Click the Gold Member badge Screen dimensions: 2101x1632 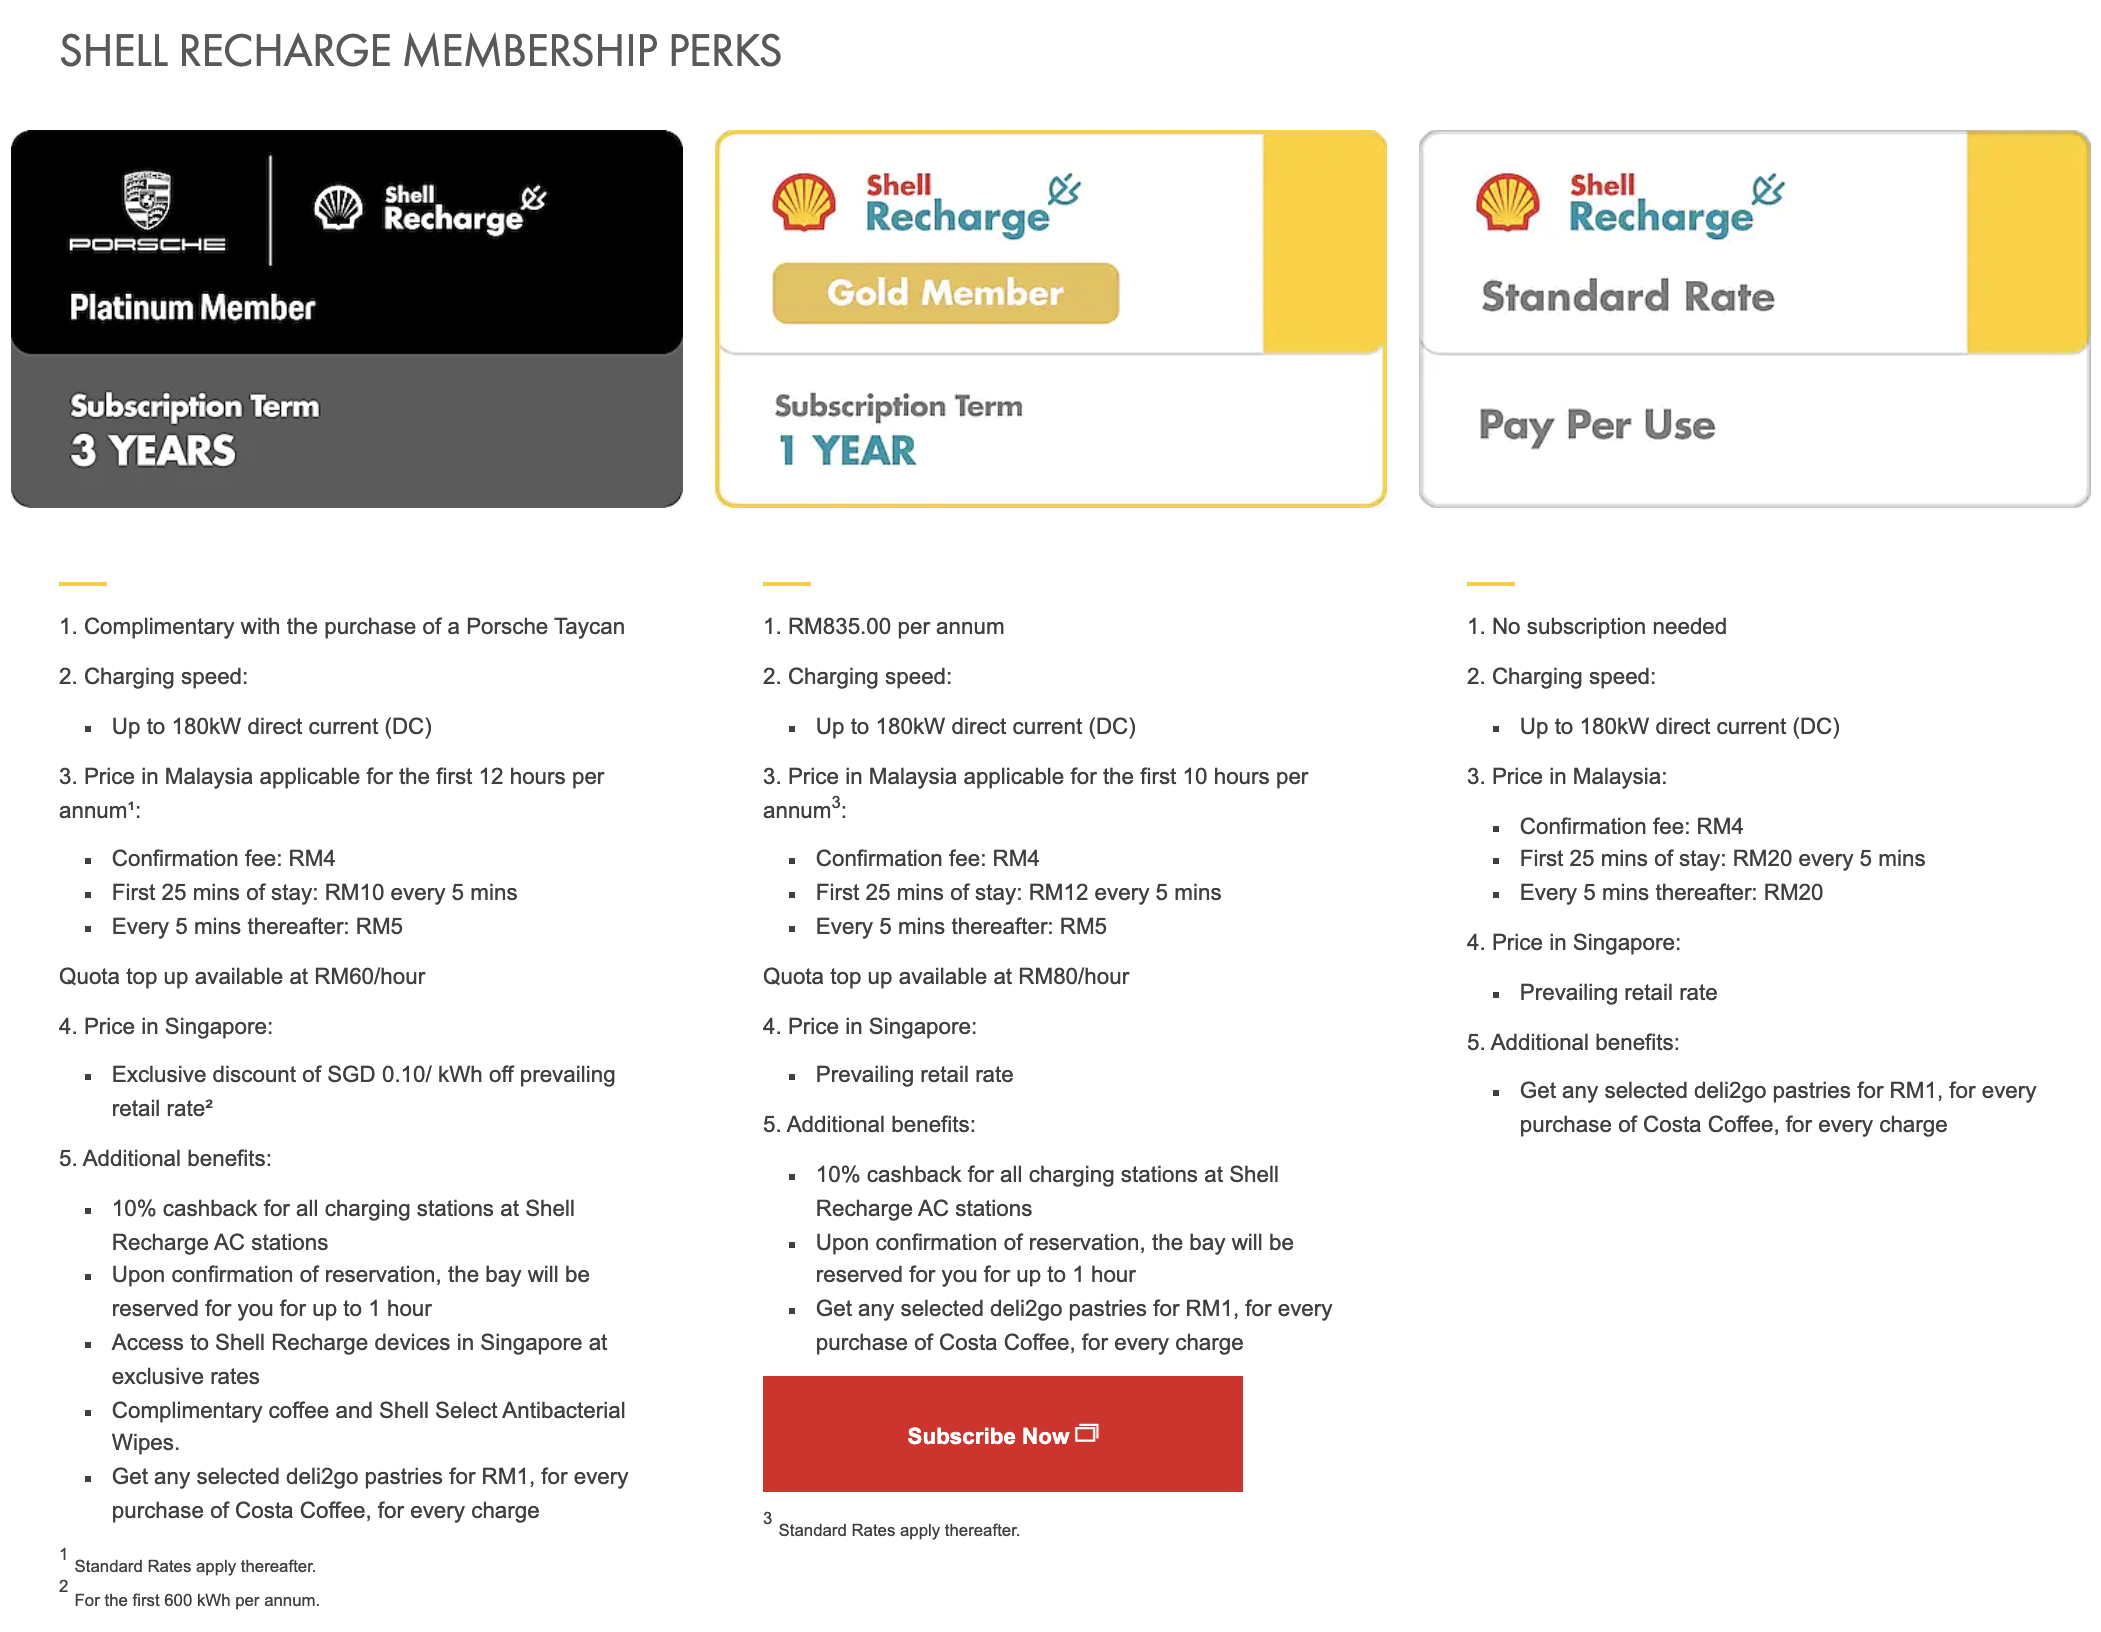pos(945,293)
